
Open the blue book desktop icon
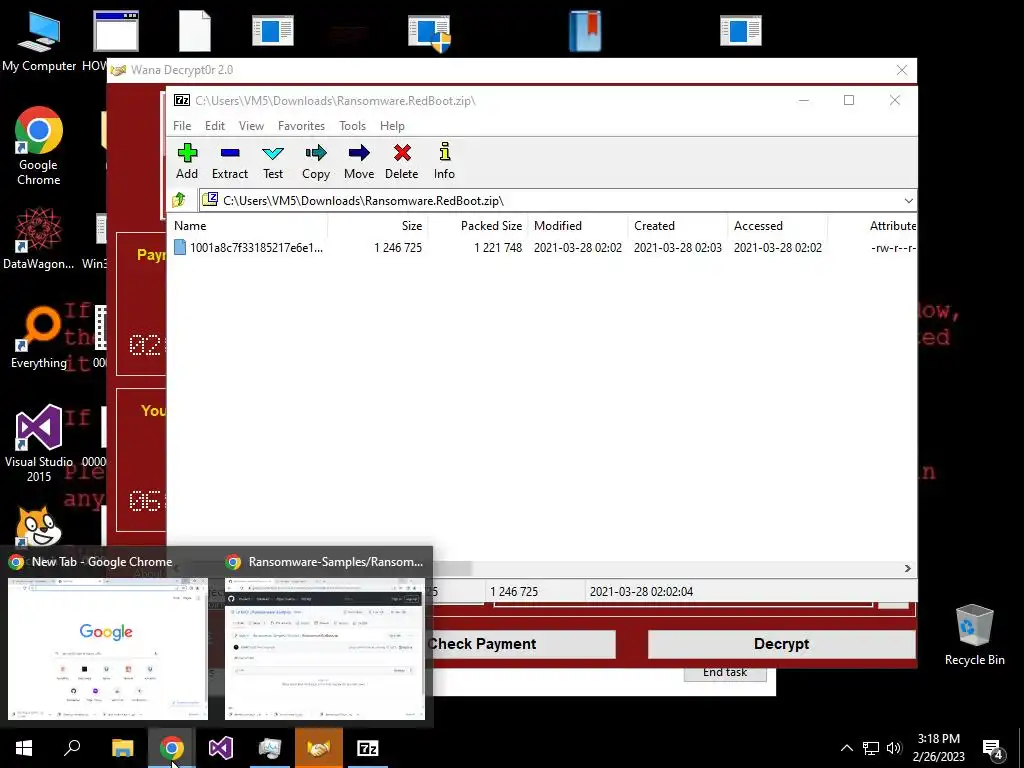tap(584, 31)
